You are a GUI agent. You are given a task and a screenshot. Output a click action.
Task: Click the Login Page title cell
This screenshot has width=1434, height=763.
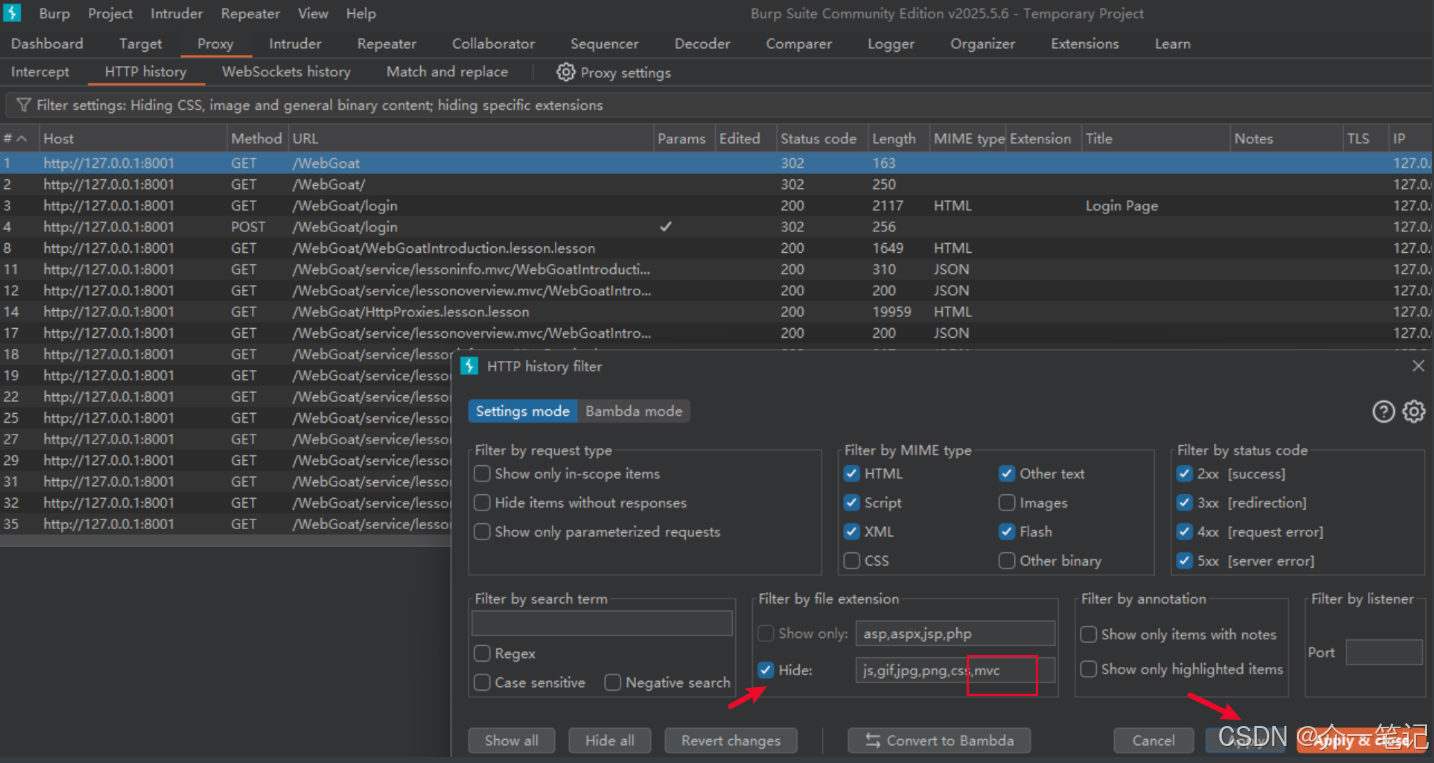[x=1121, y=206]
